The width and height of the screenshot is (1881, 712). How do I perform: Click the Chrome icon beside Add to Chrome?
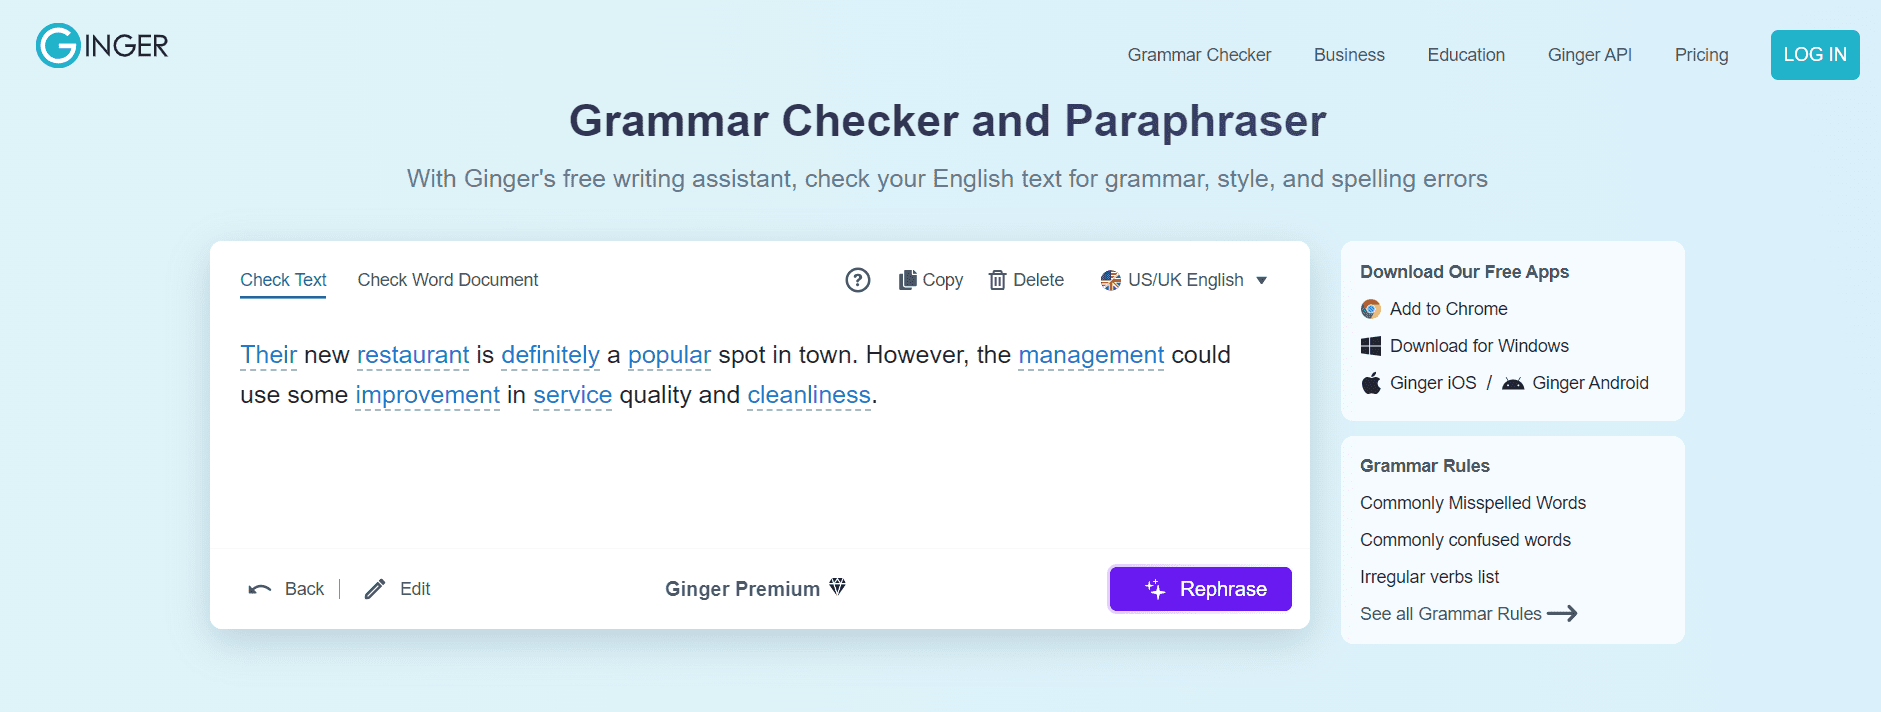point(1369,309)
